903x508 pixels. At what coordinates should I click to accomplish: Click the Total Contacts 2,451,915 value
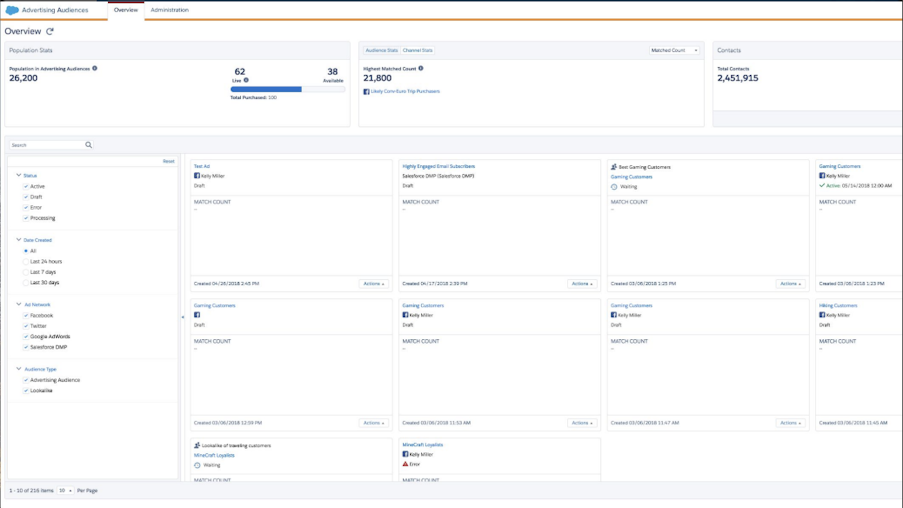pos(738,78)
